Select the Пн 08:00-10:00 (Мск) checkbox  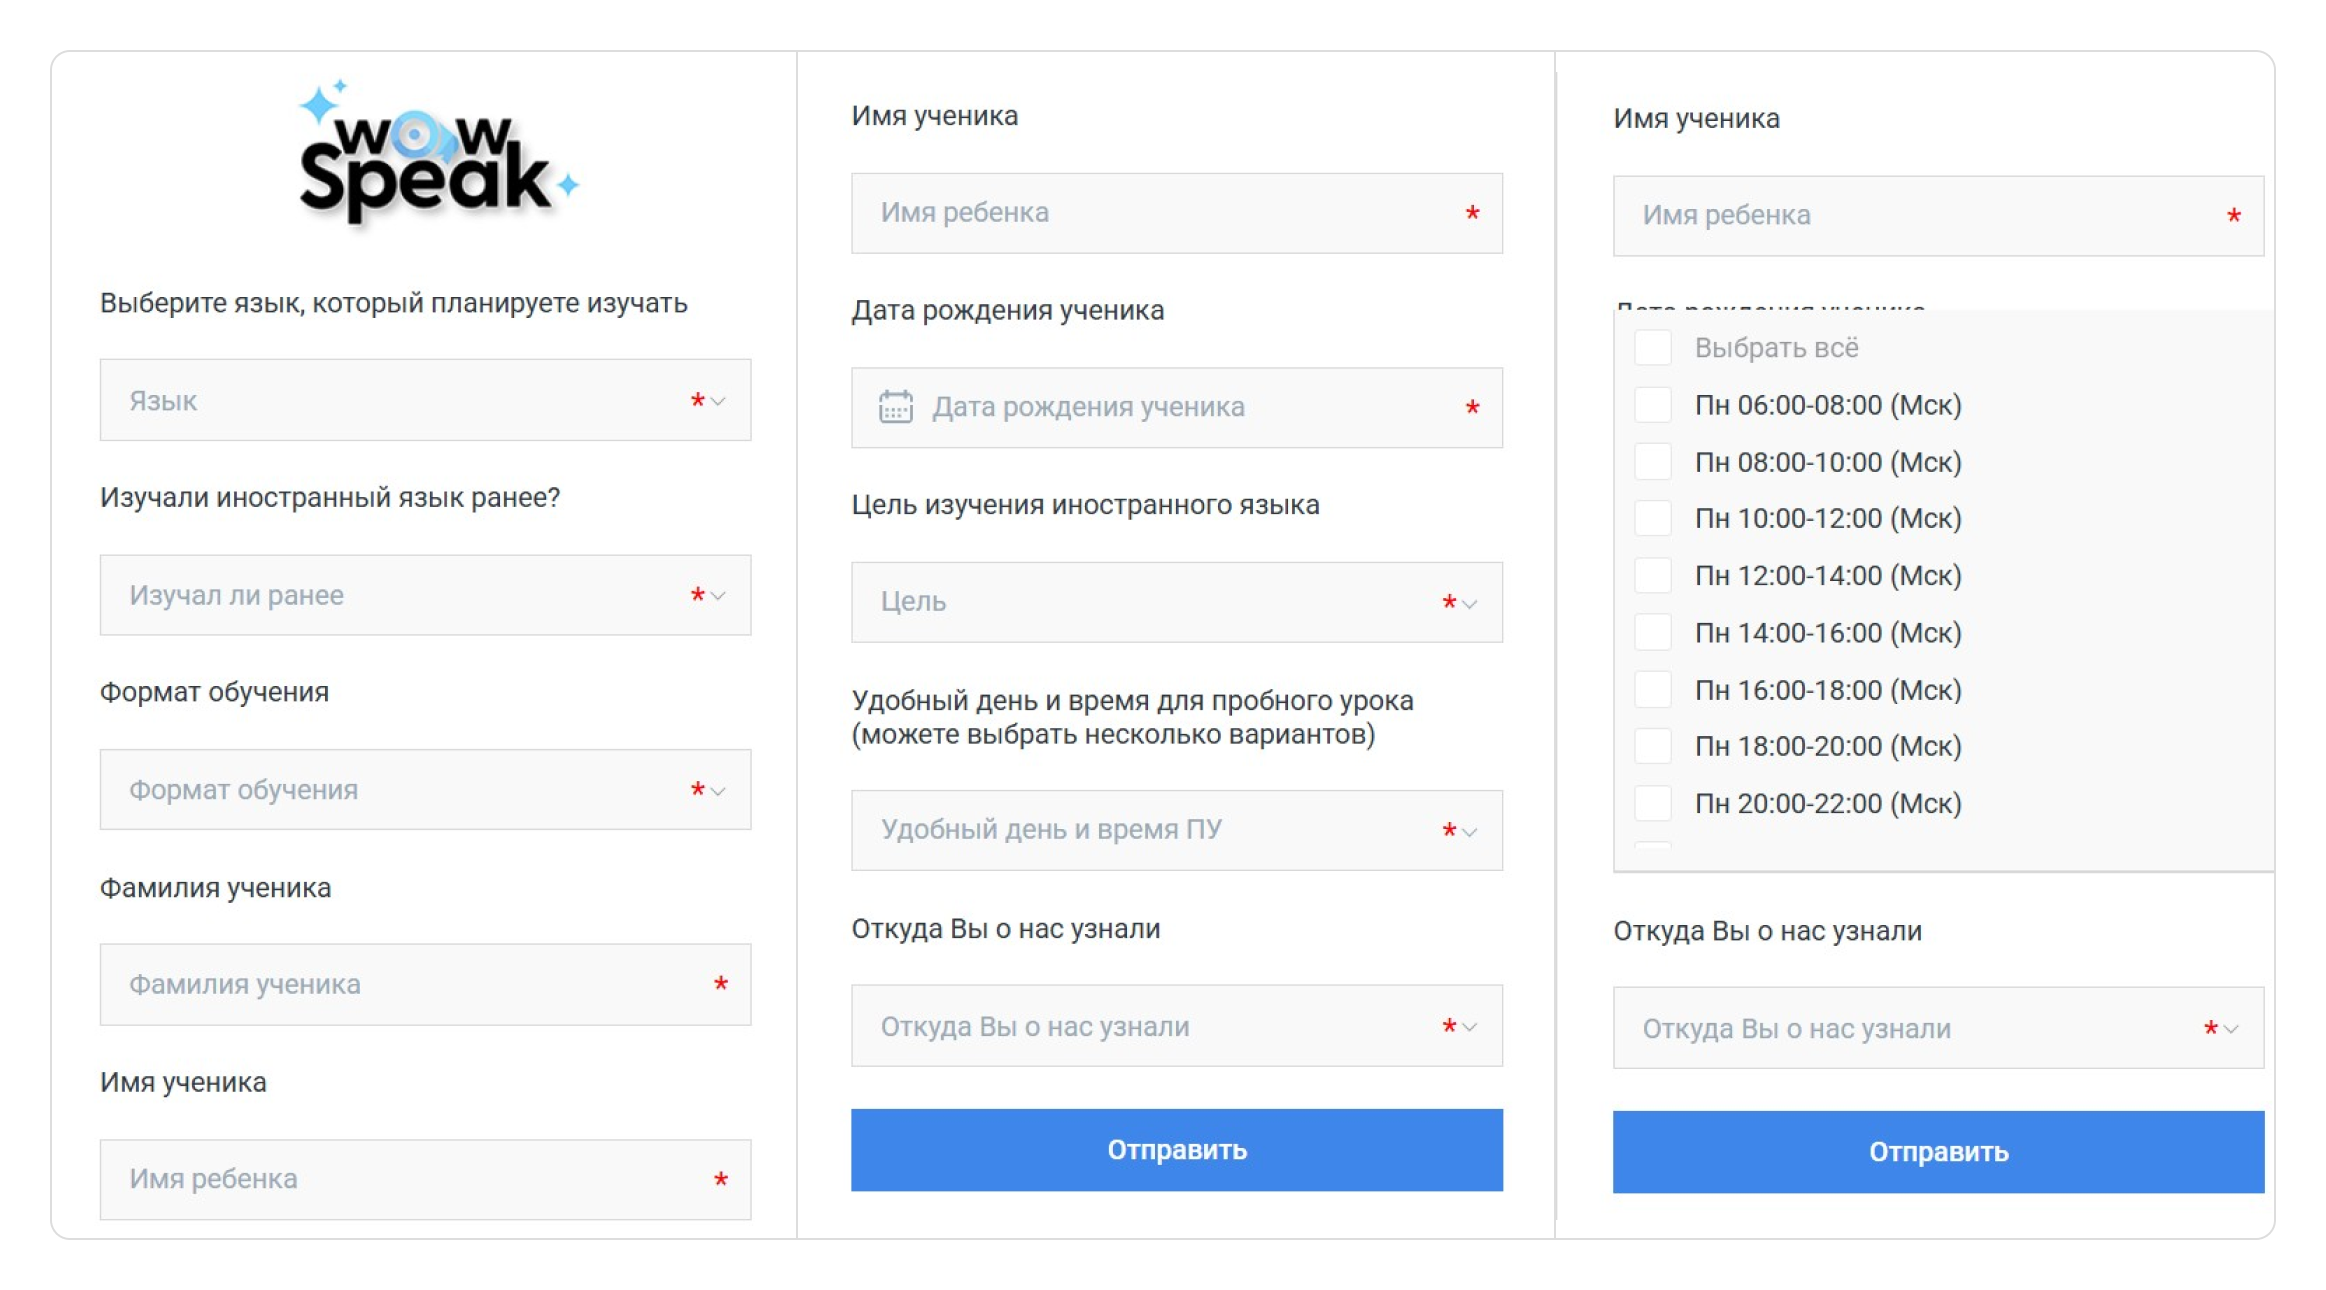1652,462
